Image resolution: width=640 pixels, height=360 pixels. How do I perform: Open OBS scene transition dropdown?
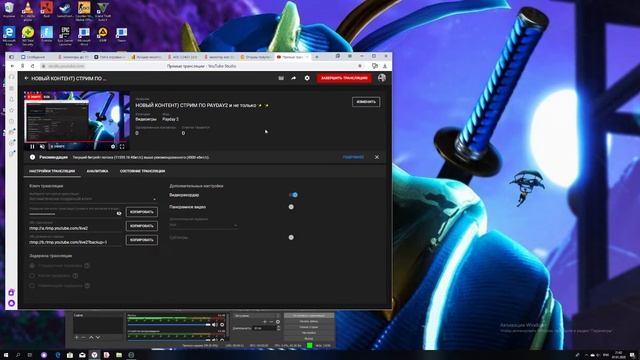point(257,316)
